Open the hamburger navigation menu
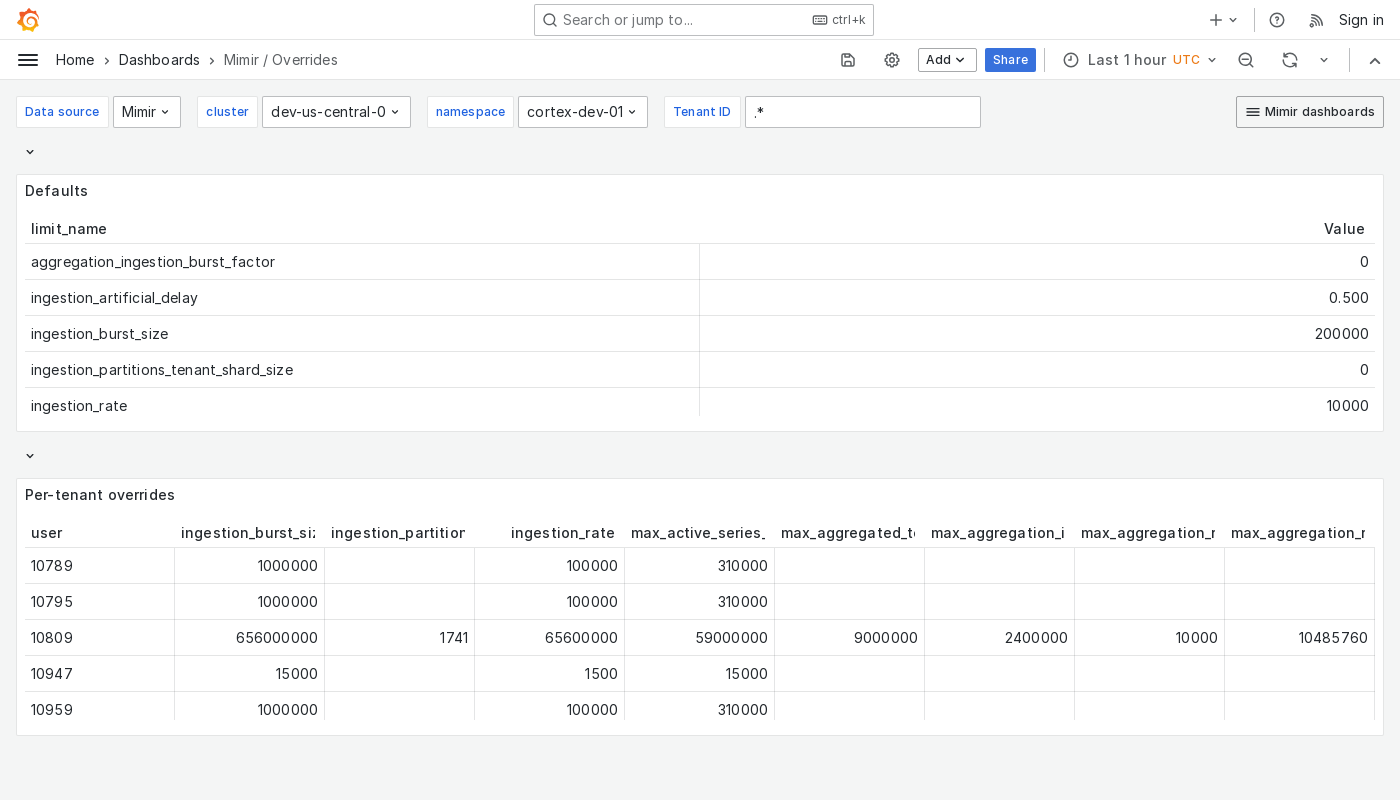1400x800 pixels. coord(28,60)
